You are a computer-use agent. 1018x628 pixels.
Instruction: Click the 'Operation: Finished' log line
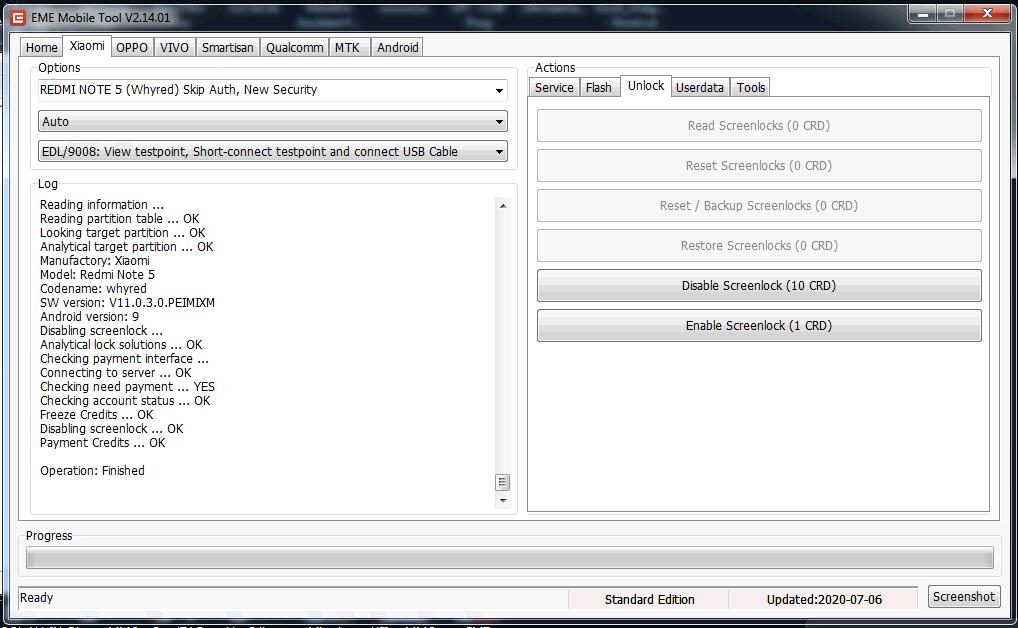point(92,471)
